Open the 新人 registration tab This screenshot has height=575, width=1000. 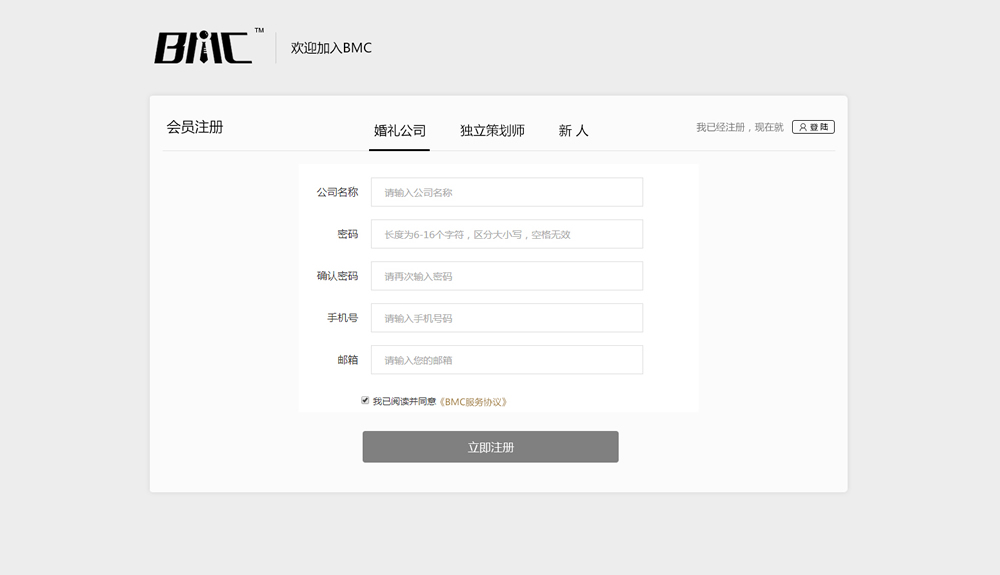point(573,131)
